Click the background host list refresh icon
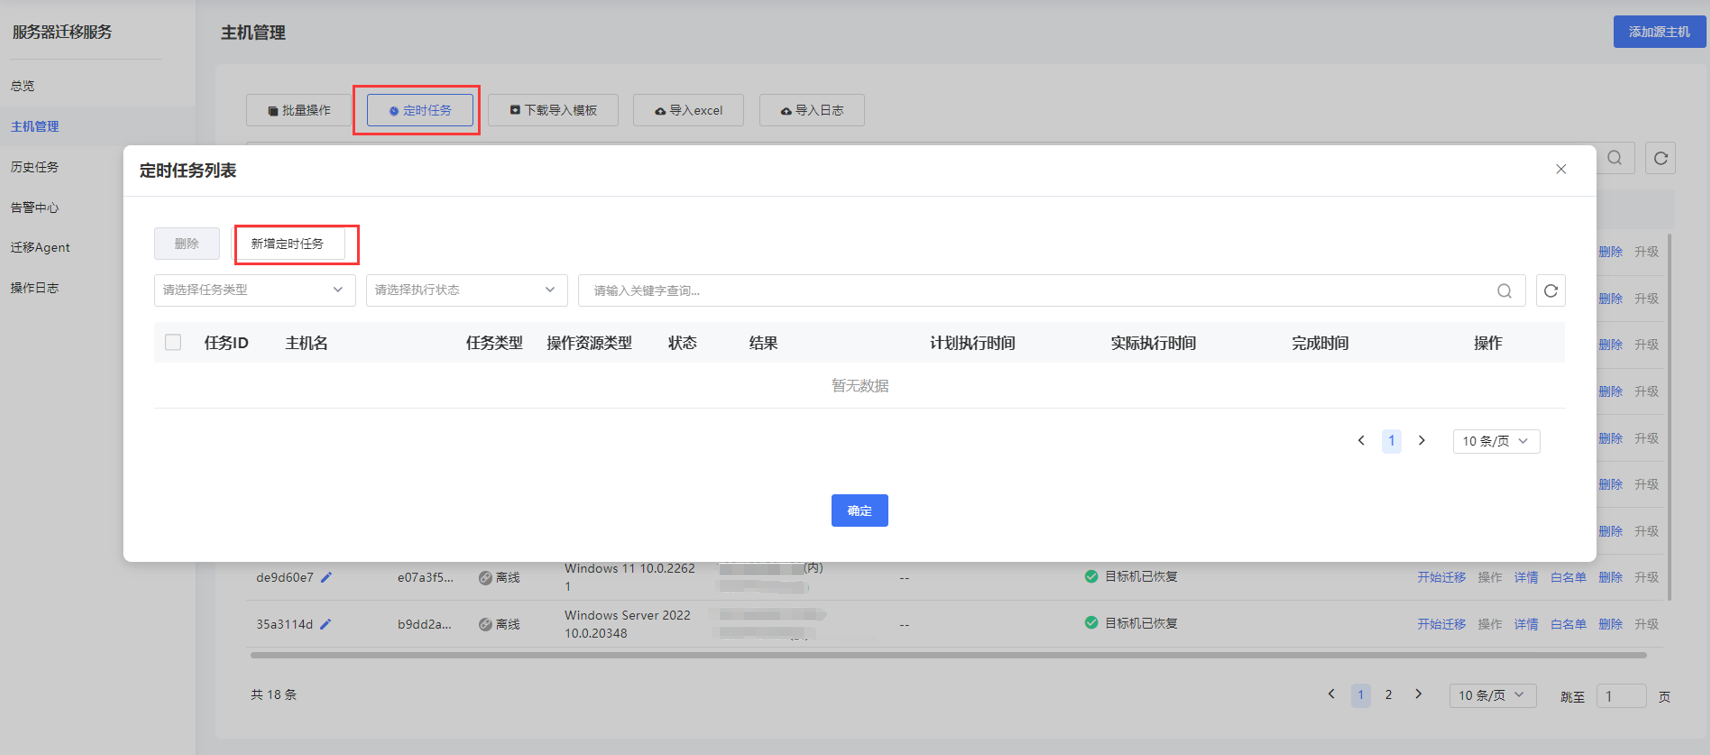1710x755 pixels. pyautogui.click(x=1661, y=158)
